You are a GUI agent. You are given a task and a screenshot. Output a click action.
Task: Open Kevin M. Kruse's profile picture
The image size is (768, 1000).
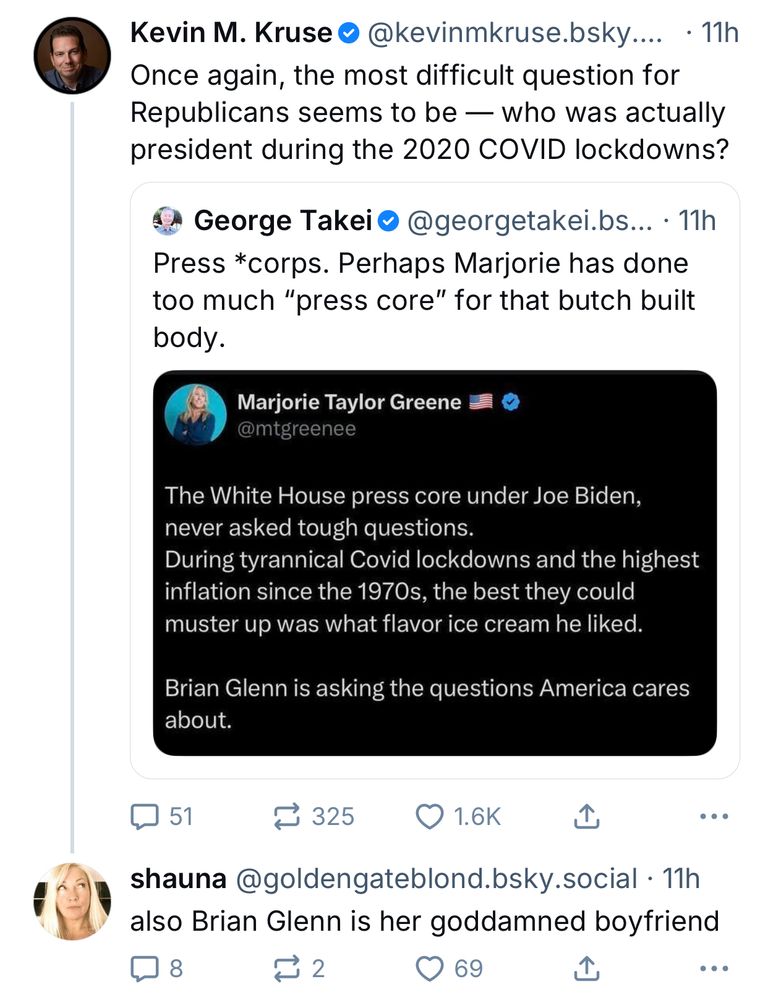click(72, 55)
